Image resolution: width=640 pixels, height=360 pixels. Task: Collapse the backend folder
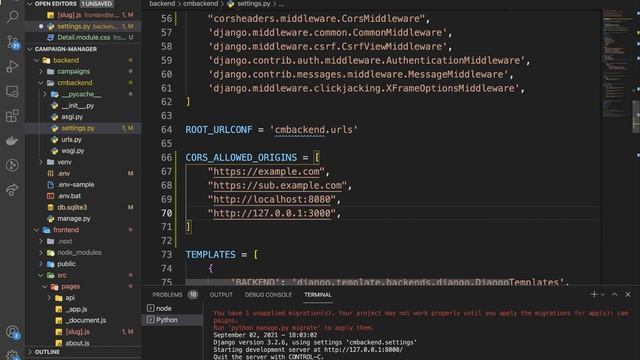coord(37,60)
